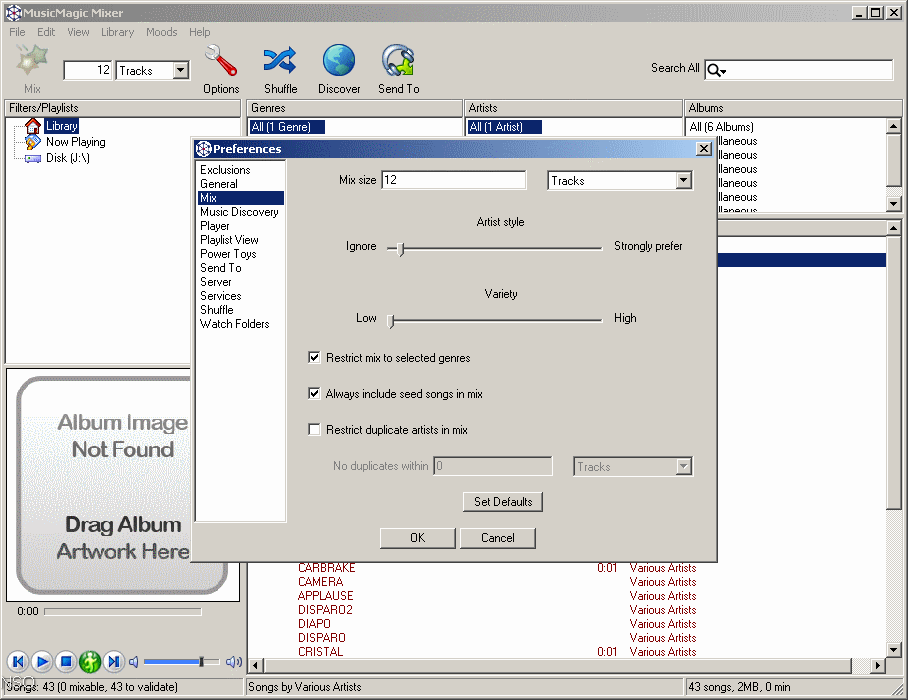Select All (1 Artist) in Artists
Screen dimensions: 908x700
tap(504, 127)
